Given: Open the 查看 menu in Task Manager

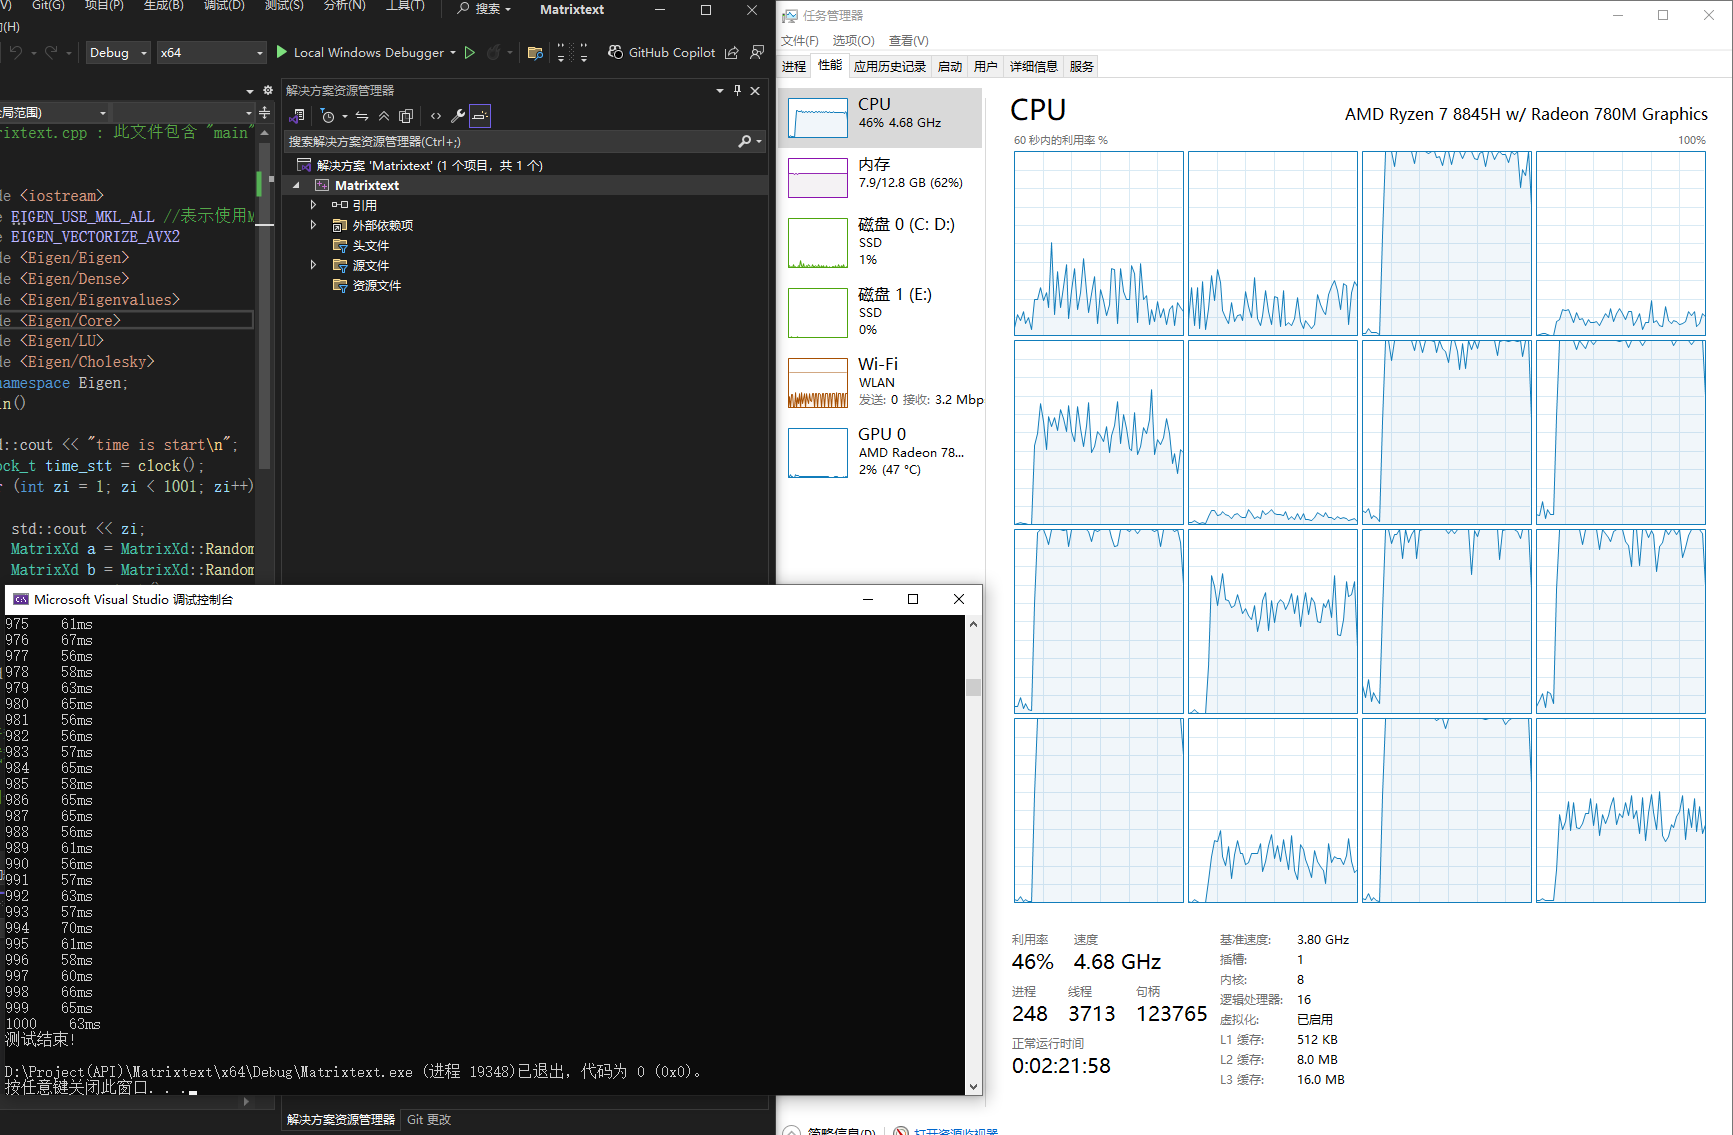Looking at the screenshot, I should (908, 40).
